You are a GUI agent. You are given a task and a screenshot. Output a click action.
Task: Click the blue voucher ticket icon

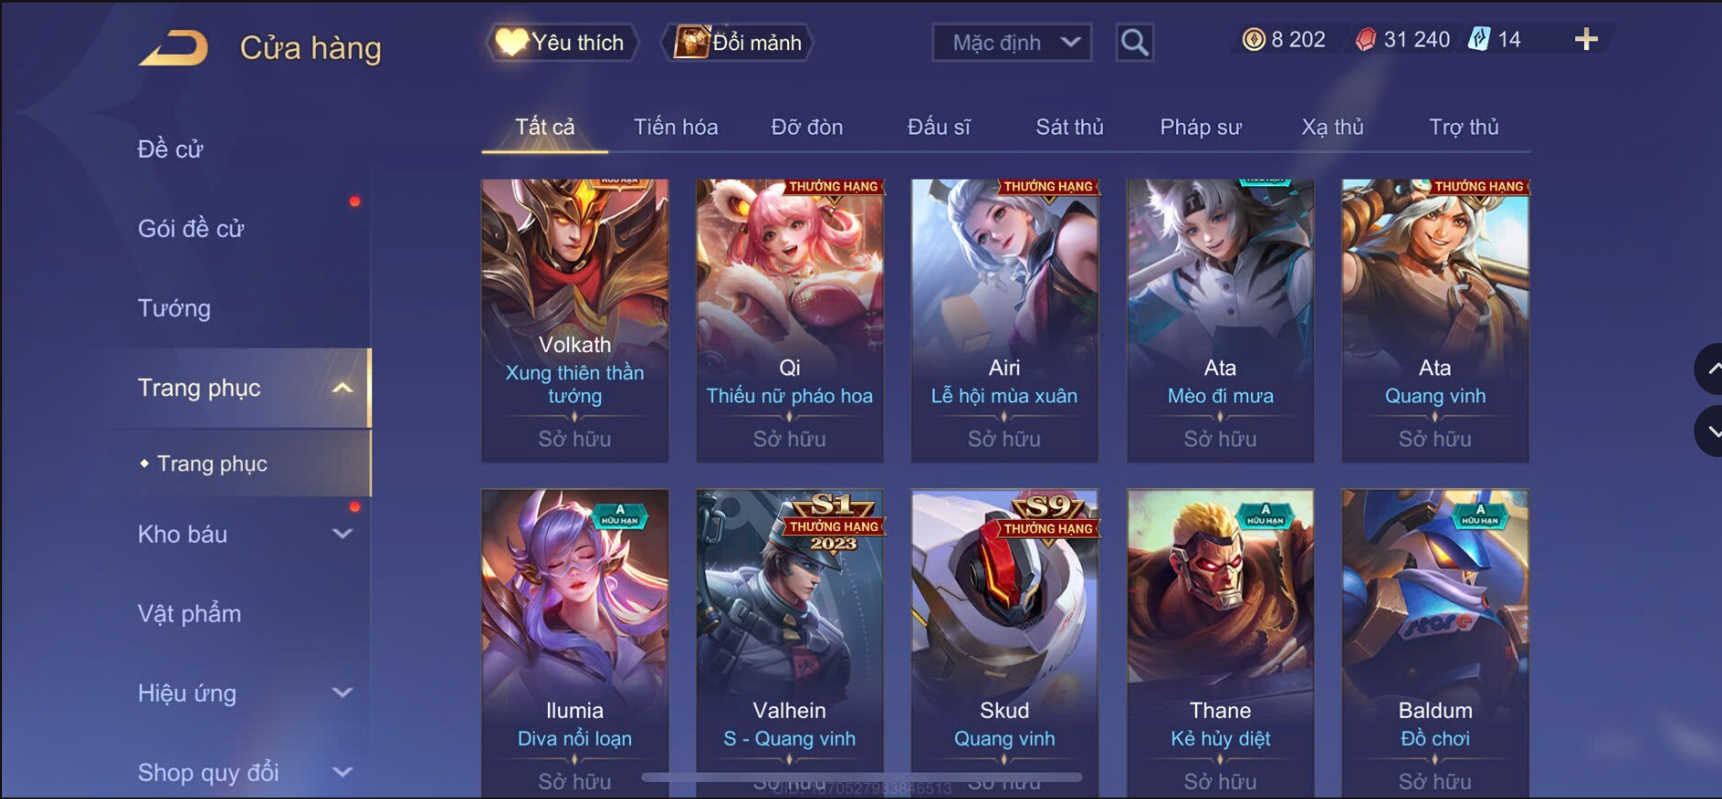(x=1478, y=40)
